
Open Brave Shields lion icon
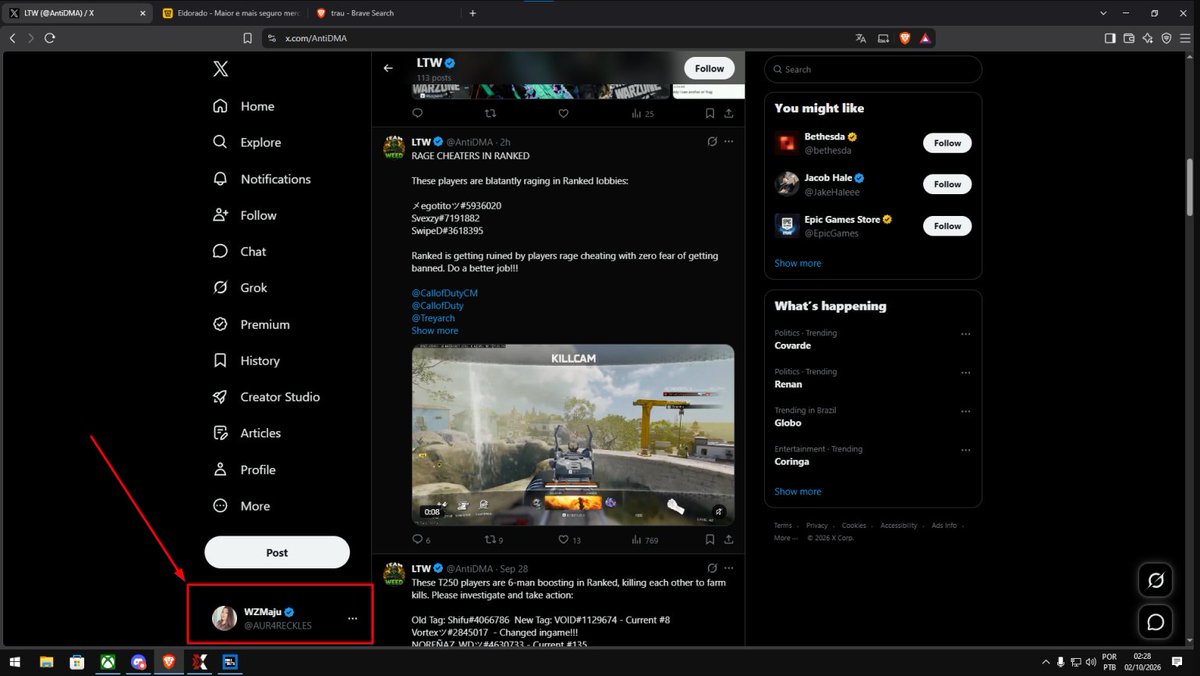point(905,38)
